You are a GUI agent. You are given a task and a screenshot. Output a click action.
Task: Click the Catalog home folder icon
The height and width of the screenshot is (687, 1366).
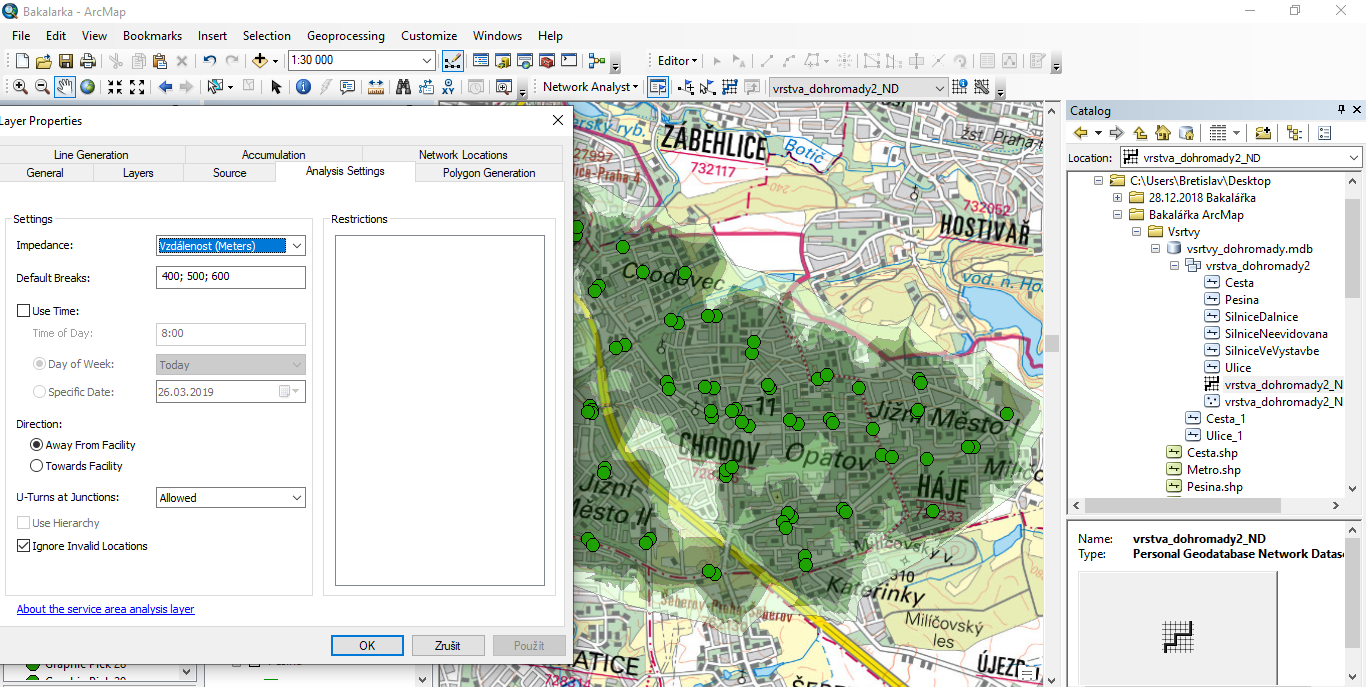[1162, 133]
